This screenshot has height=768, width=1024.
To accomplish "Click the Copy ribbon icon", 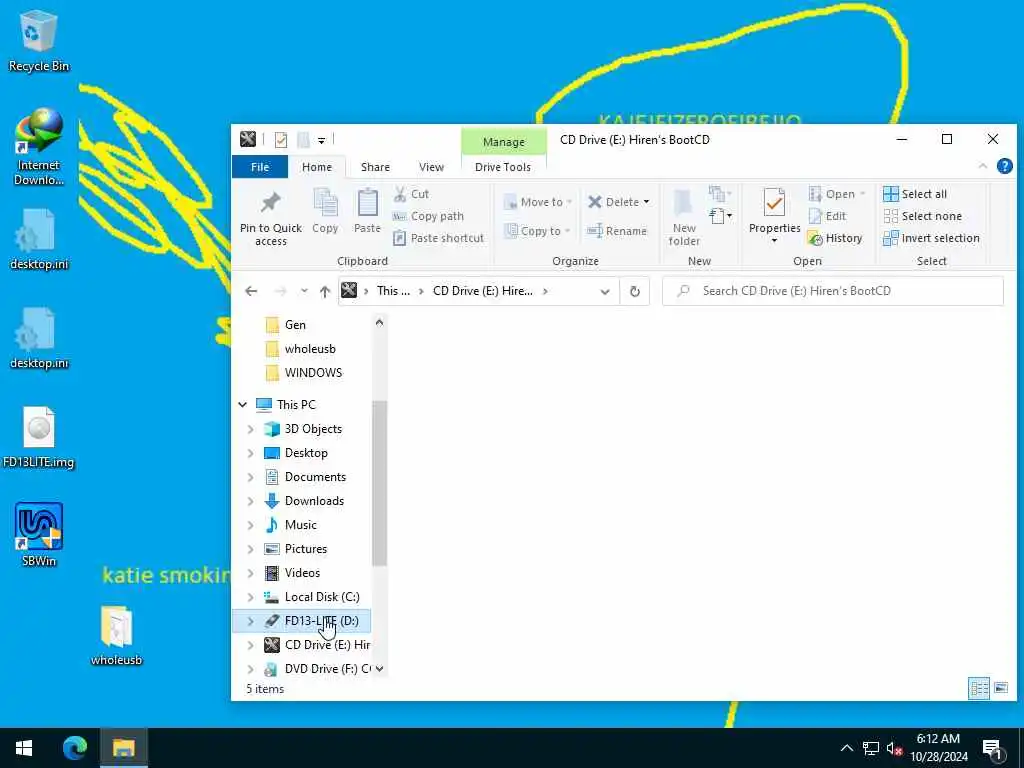I will [325, 210].
